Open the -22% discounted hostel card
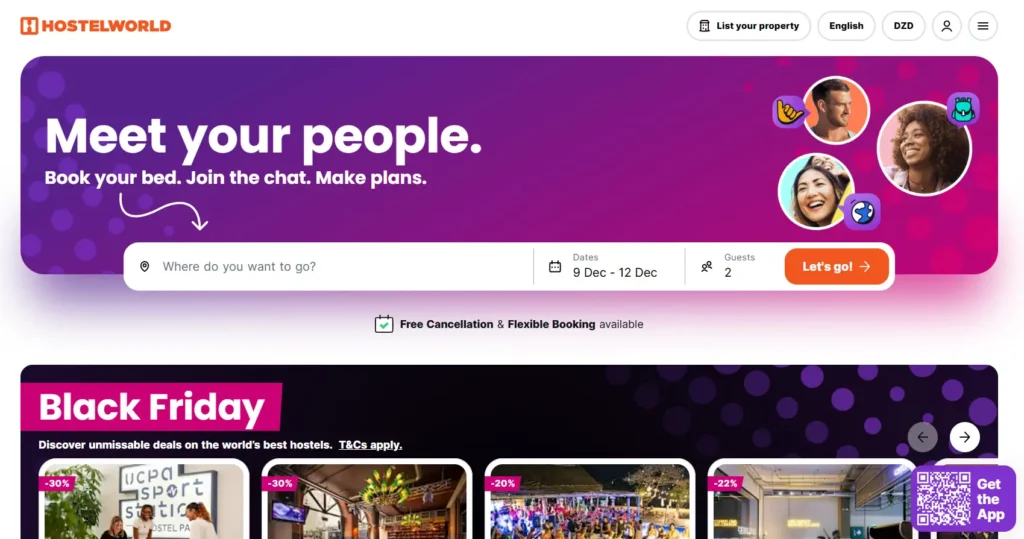This screenshot has height=539, width=1024. (x=812, y=500)
